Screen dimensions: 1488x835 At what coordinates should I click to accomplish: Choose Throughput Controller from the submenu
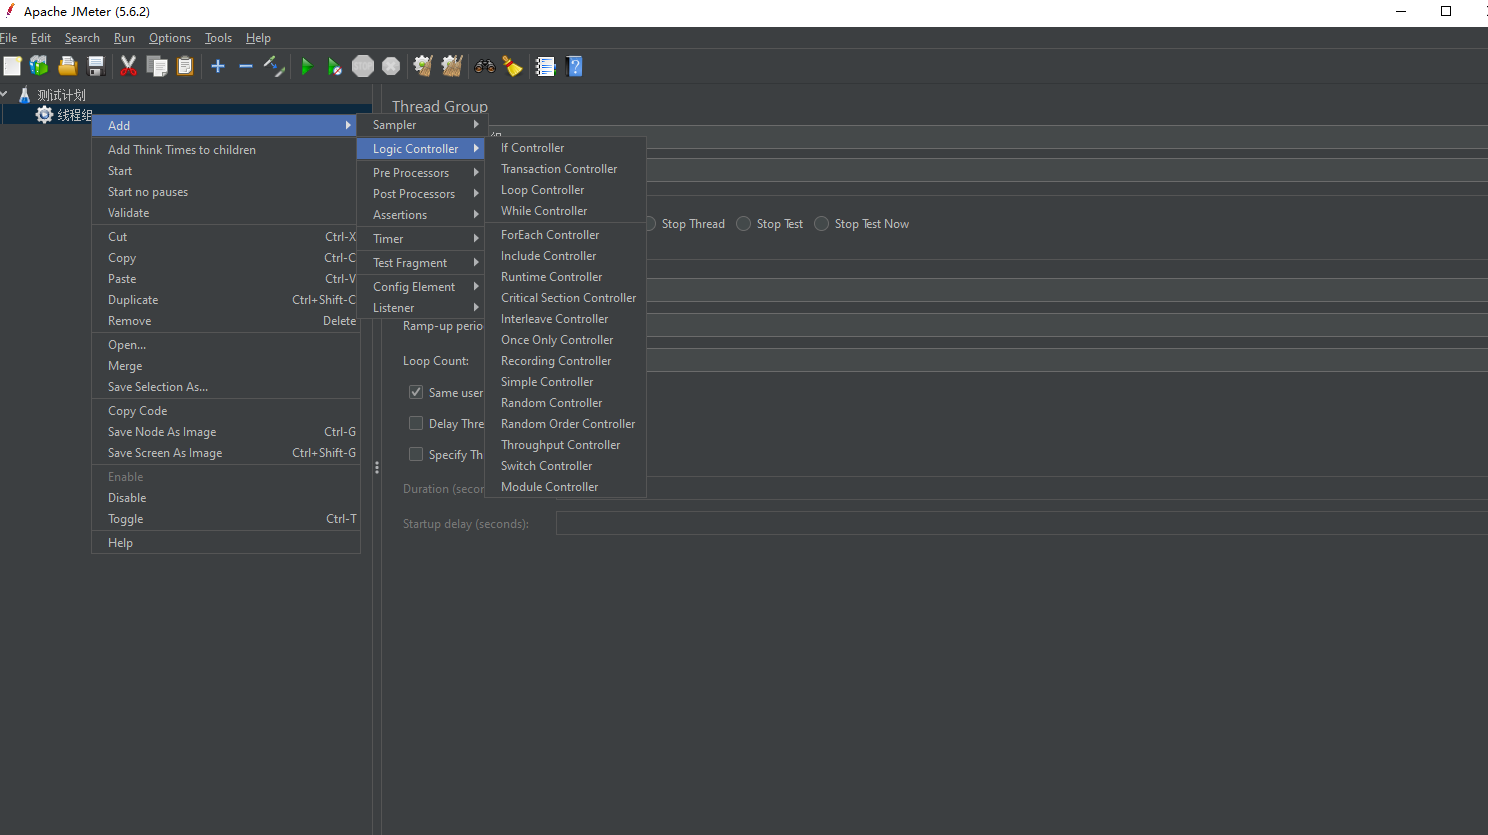[566, 445]
